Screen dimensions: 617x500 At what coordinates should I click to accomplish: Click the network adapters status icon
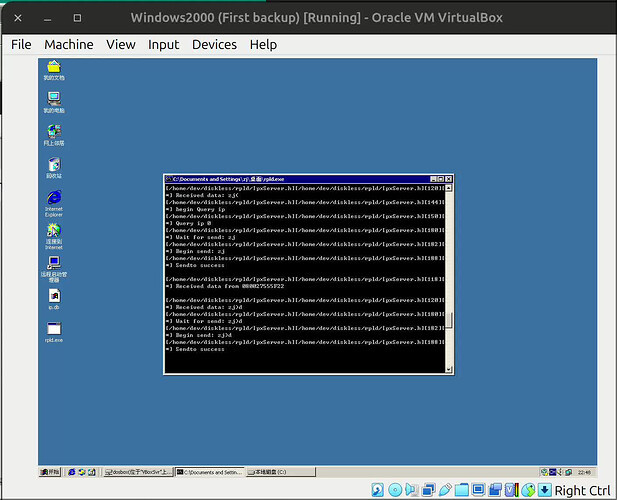428,490
